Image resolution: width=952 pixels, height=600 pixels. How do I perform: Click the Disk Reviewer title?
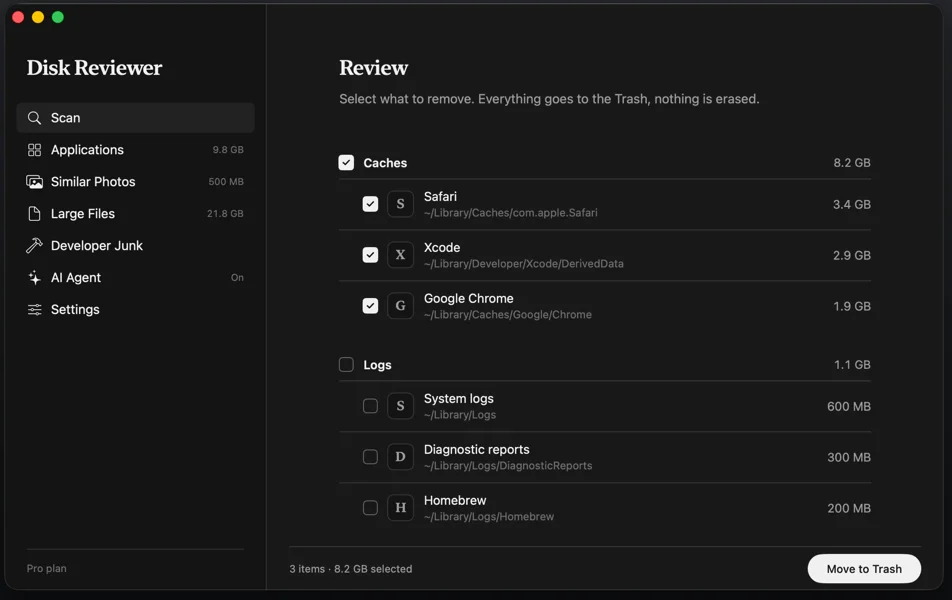[94, 68]
